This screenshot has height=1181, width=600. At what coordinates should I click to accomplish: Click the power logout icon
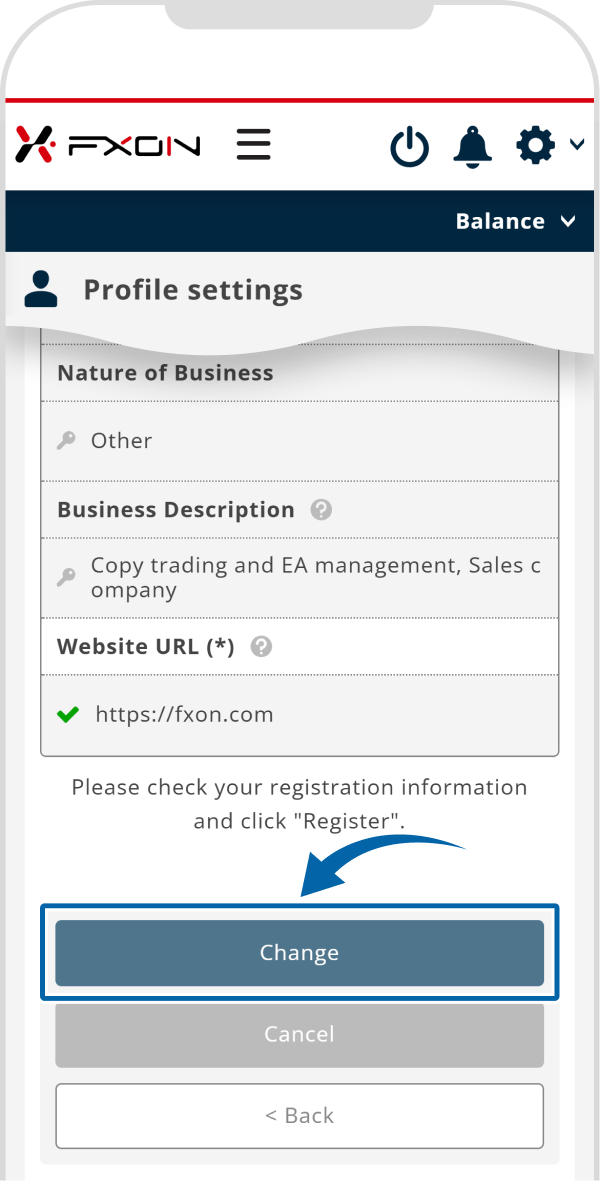point(409,147)
